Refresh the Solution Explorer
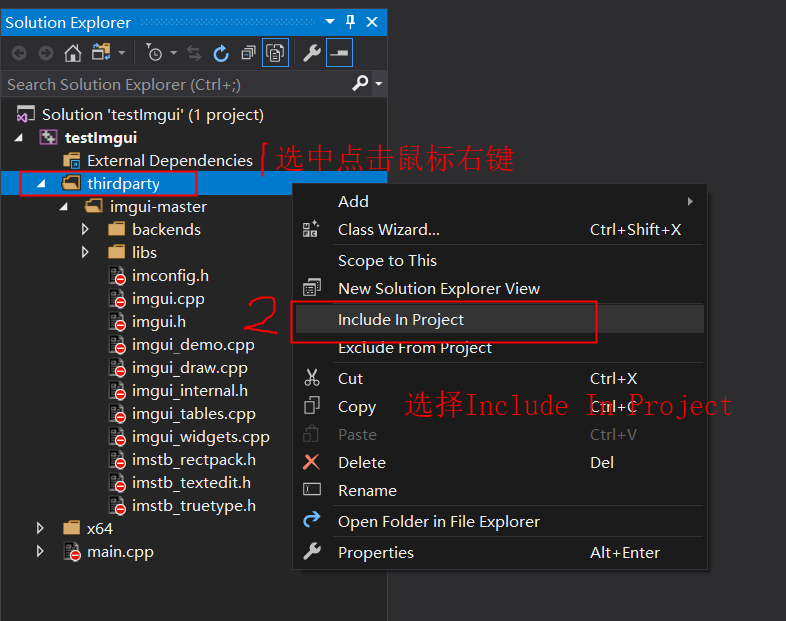 click(x=221, y=53)
